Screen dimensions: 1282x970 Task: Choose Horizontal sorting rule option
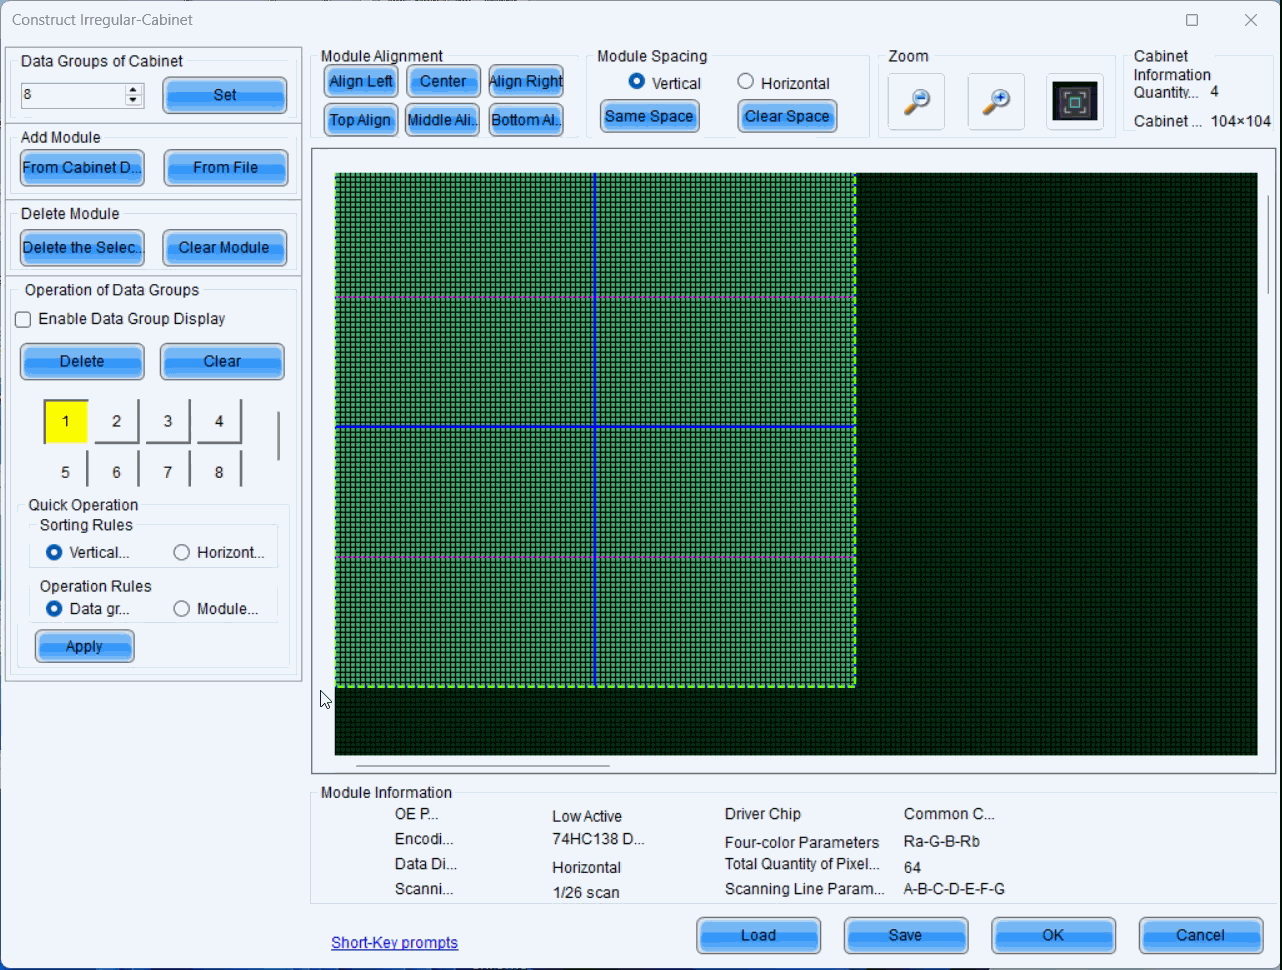[182, 552]
